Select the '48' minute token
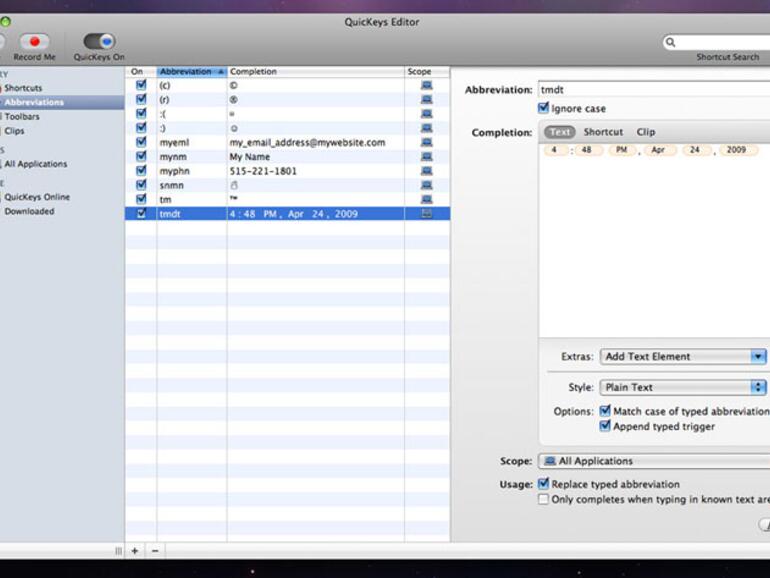Viewport: 770px width, 578px height. (587, 150)
